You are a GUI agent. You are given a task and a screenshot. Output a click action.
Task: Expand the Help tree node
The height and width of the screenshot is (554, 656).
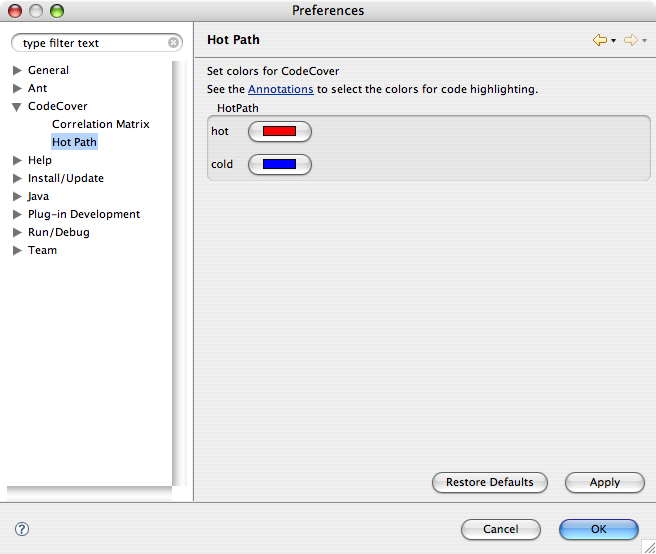(x=17, y=160)
